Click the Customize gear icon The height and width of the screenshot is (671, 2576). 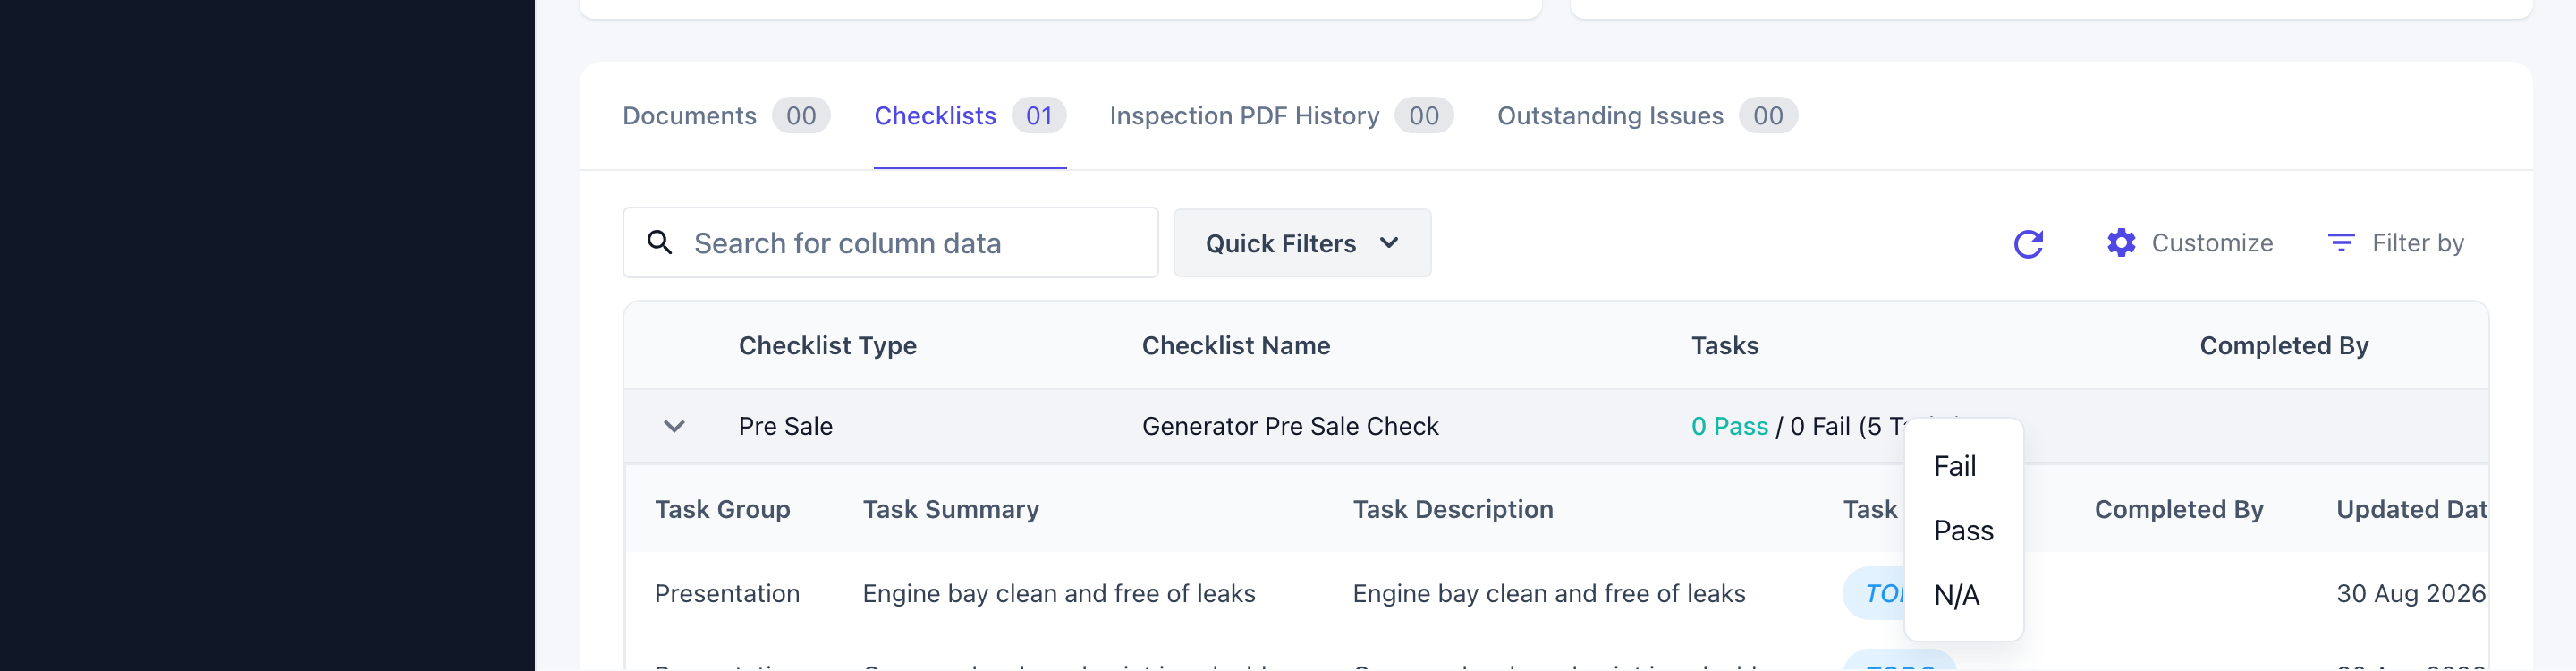click(2121, 243)
